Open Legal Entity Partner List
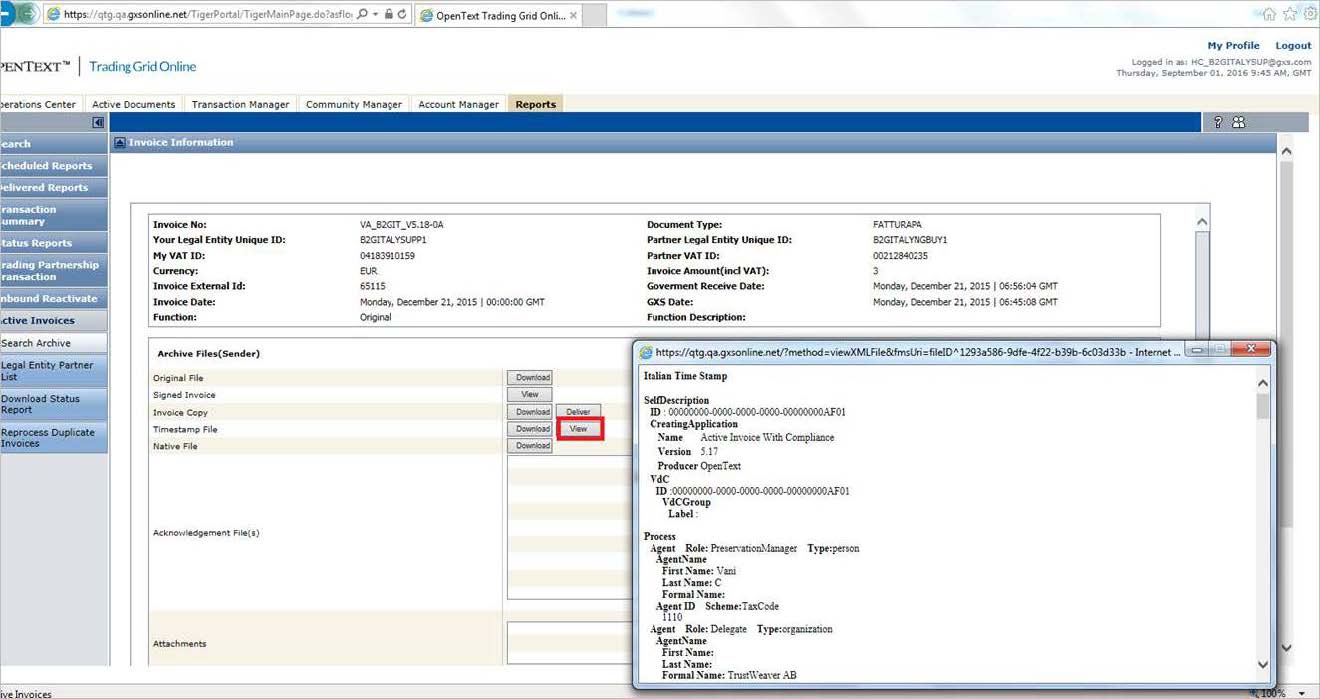 pos(53,371)
